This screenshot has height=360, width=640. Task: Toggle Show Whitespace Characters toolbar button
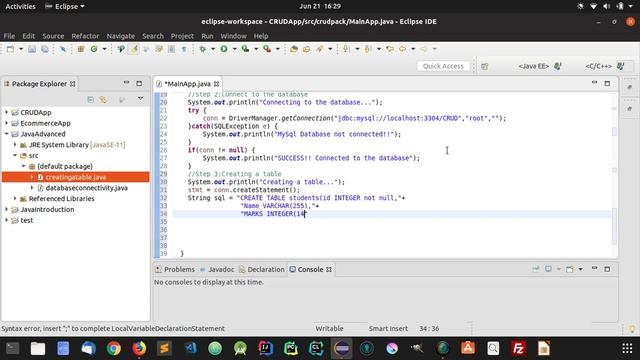[x=184, y=49]
